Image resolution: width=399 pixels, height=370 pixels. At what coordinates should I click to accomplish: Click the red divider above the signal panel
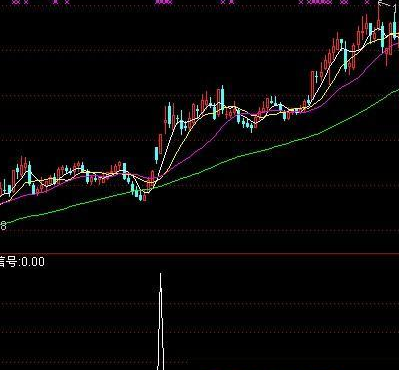(199, 254)
